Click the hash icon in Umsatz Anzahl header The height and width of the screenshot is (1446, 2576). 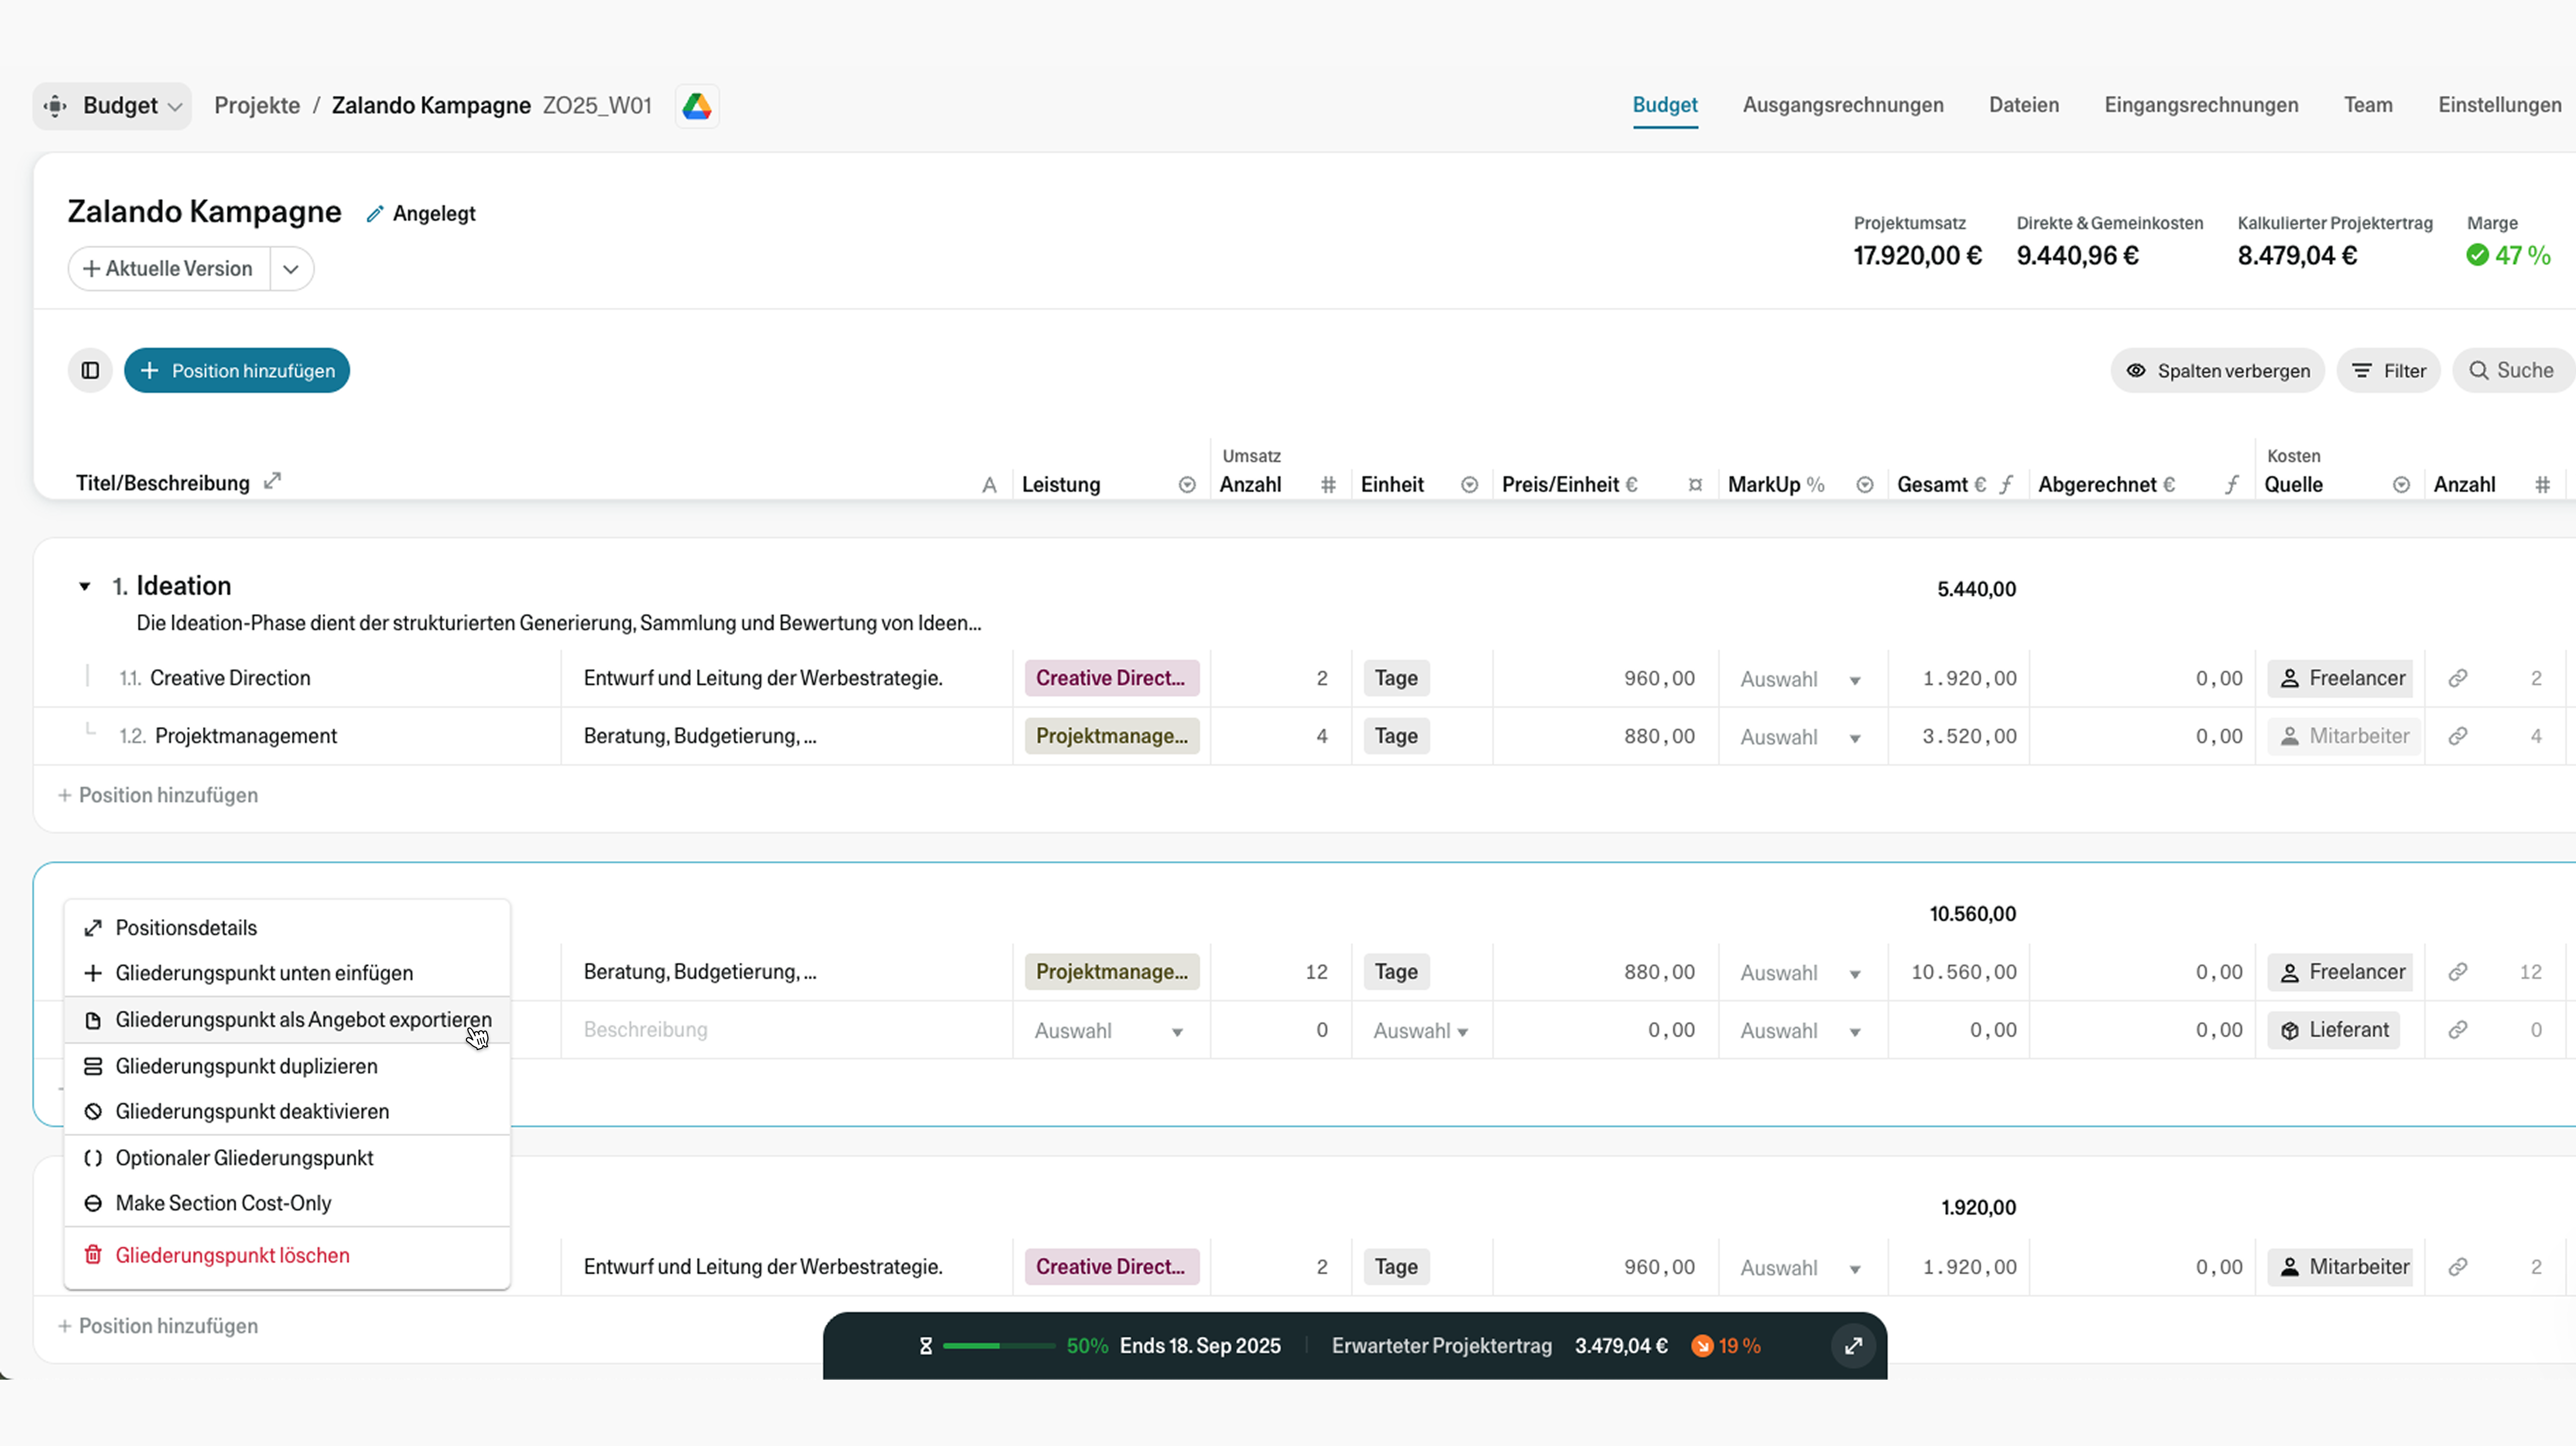click(x=1328, y=485)
